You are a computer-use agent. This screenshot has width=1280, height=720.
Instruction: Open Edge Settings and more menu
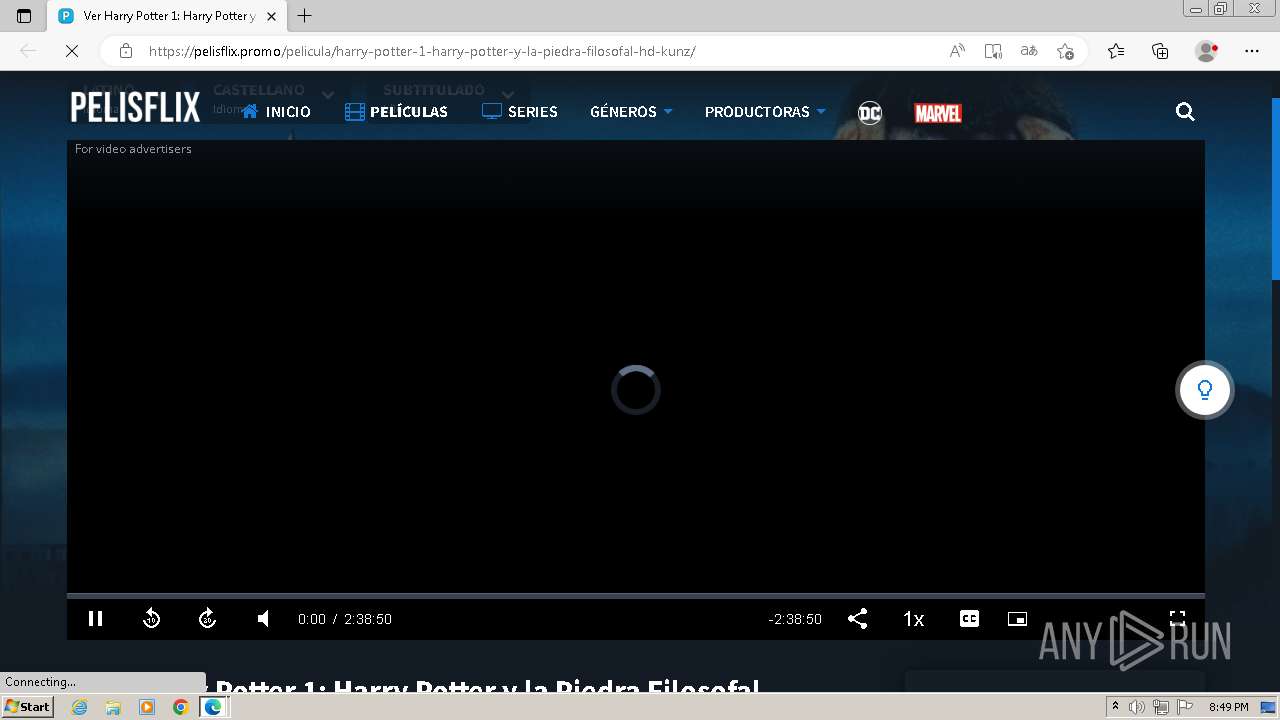tap(1252, 51)
